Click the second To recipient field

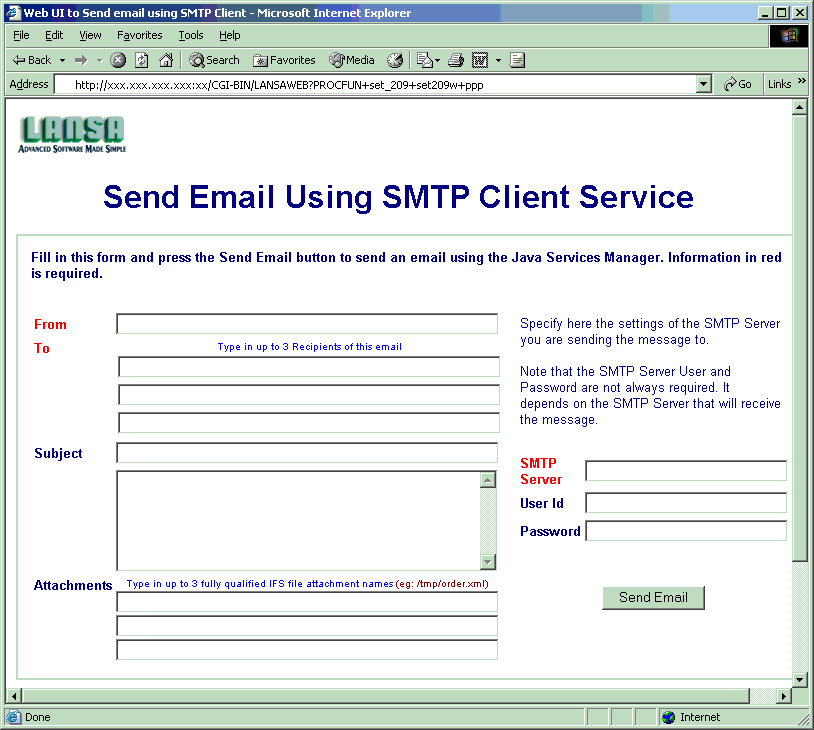[x=309, y=395]
